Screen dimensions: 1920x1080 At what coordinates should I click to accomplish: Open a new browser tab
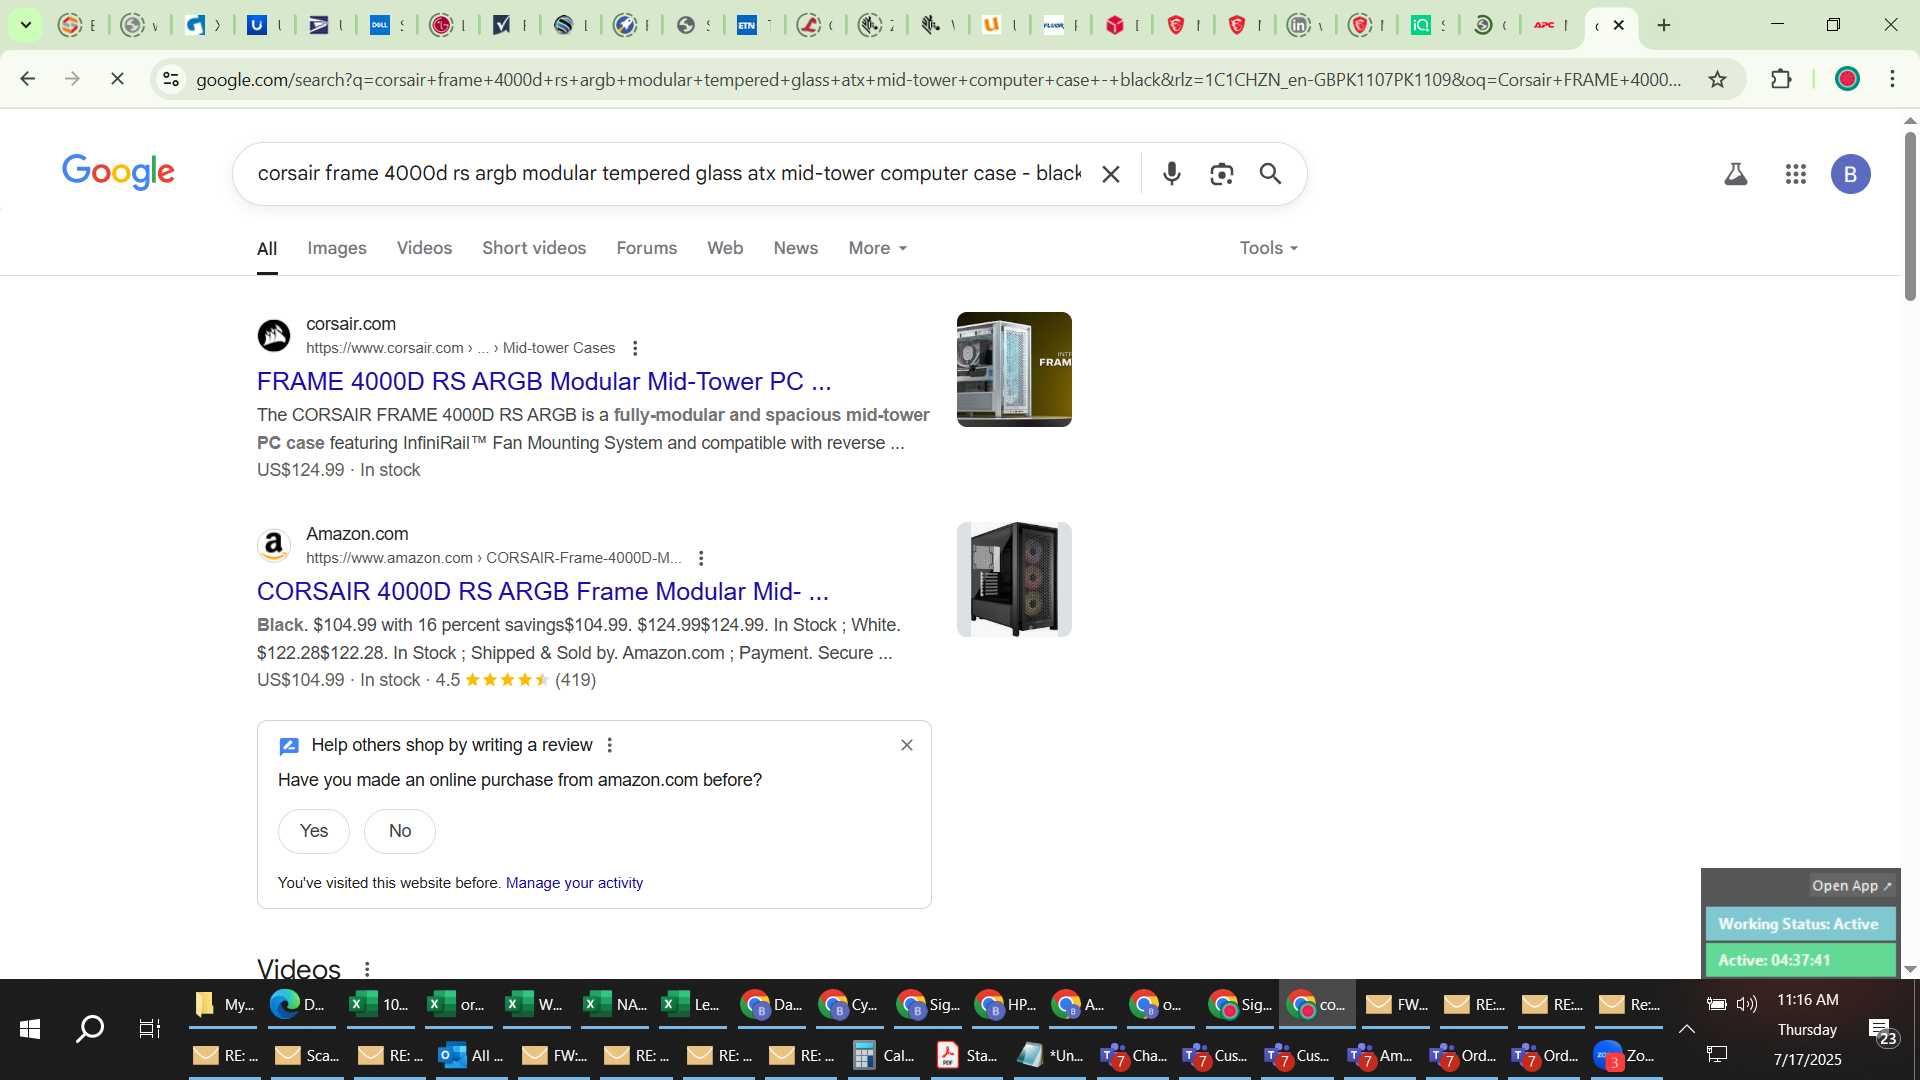pos(1664,25)
